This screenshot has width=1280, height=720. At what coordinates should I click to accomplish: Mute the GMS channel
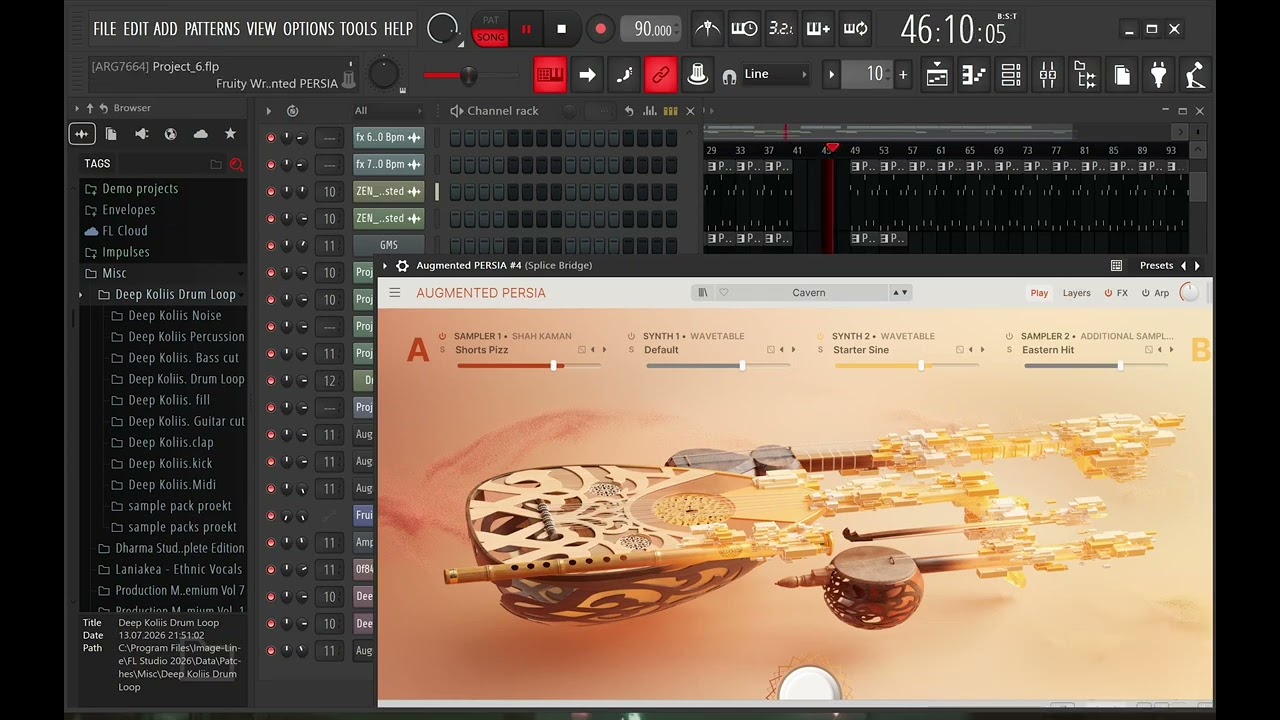click(270, 246)
